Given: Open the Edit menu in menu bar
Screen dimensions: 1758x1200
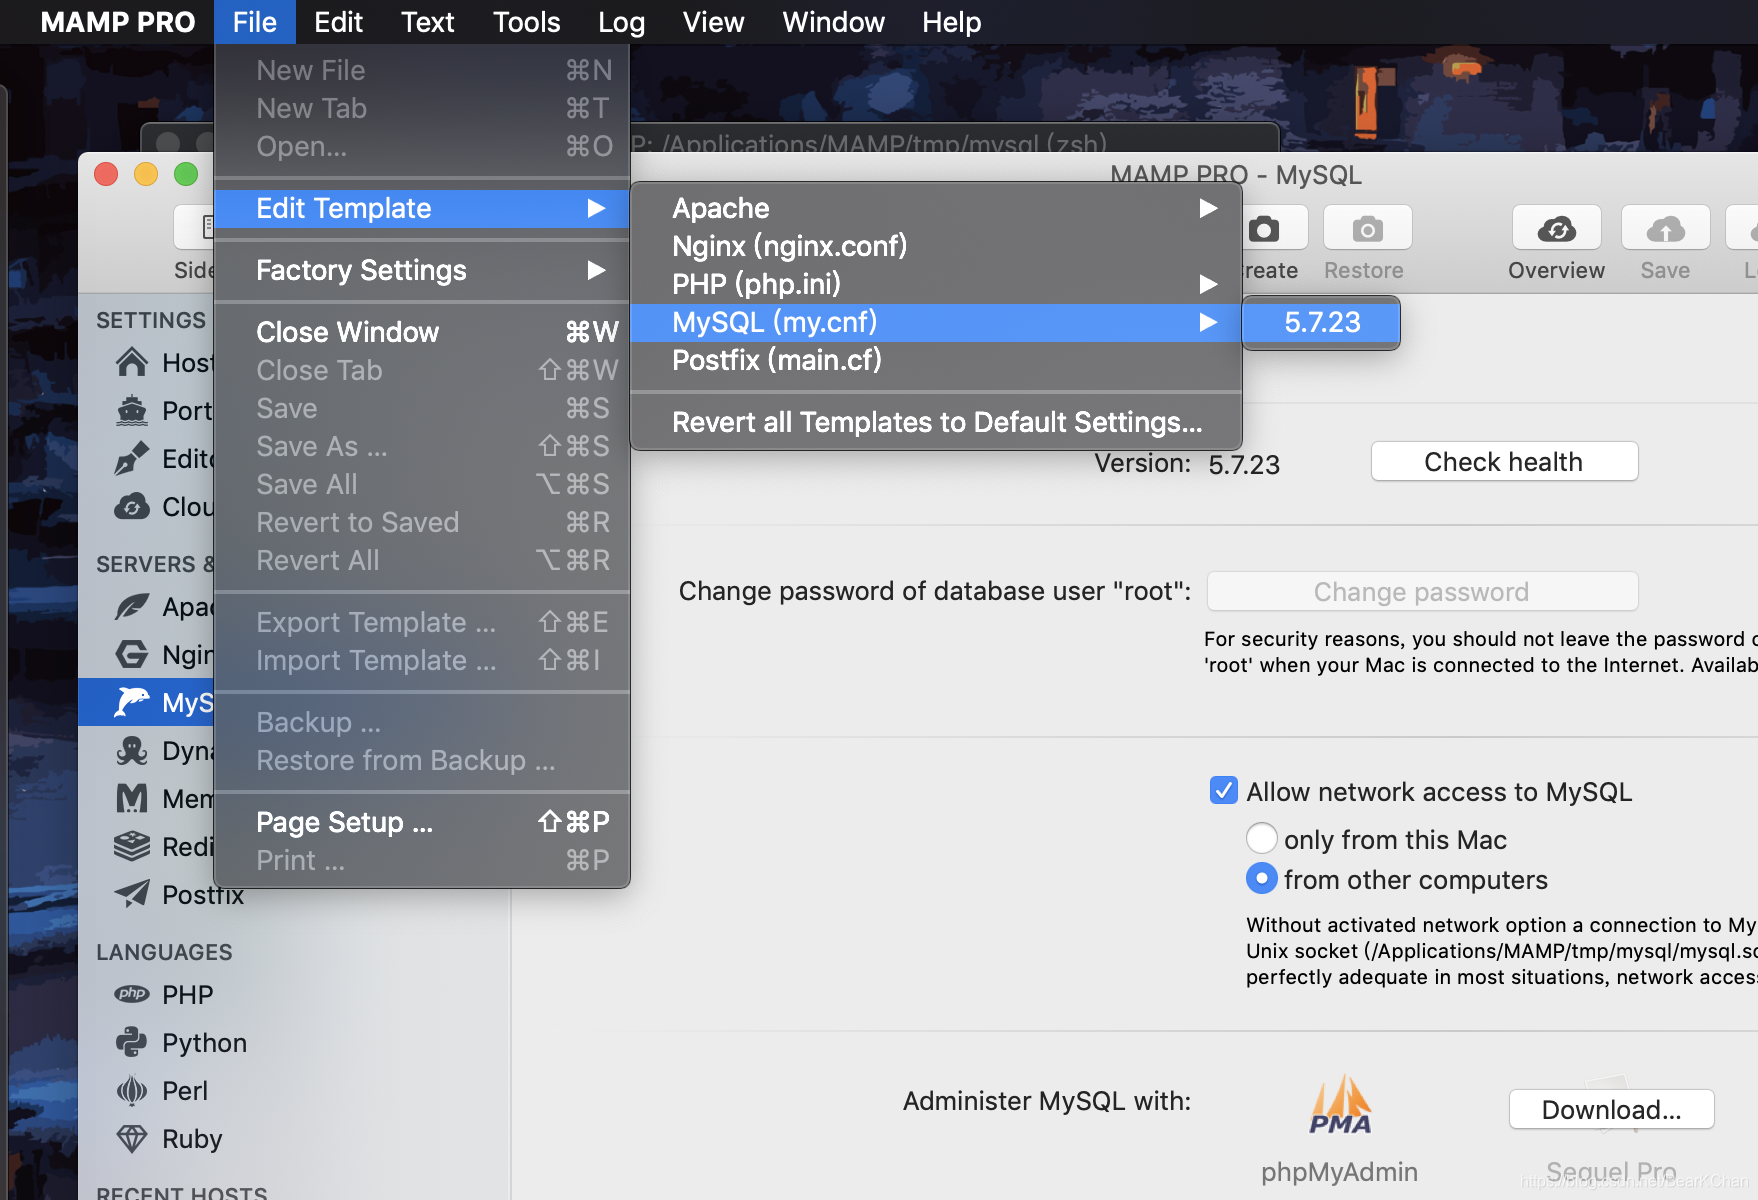Looking at the screenshot, I should 338,22.
